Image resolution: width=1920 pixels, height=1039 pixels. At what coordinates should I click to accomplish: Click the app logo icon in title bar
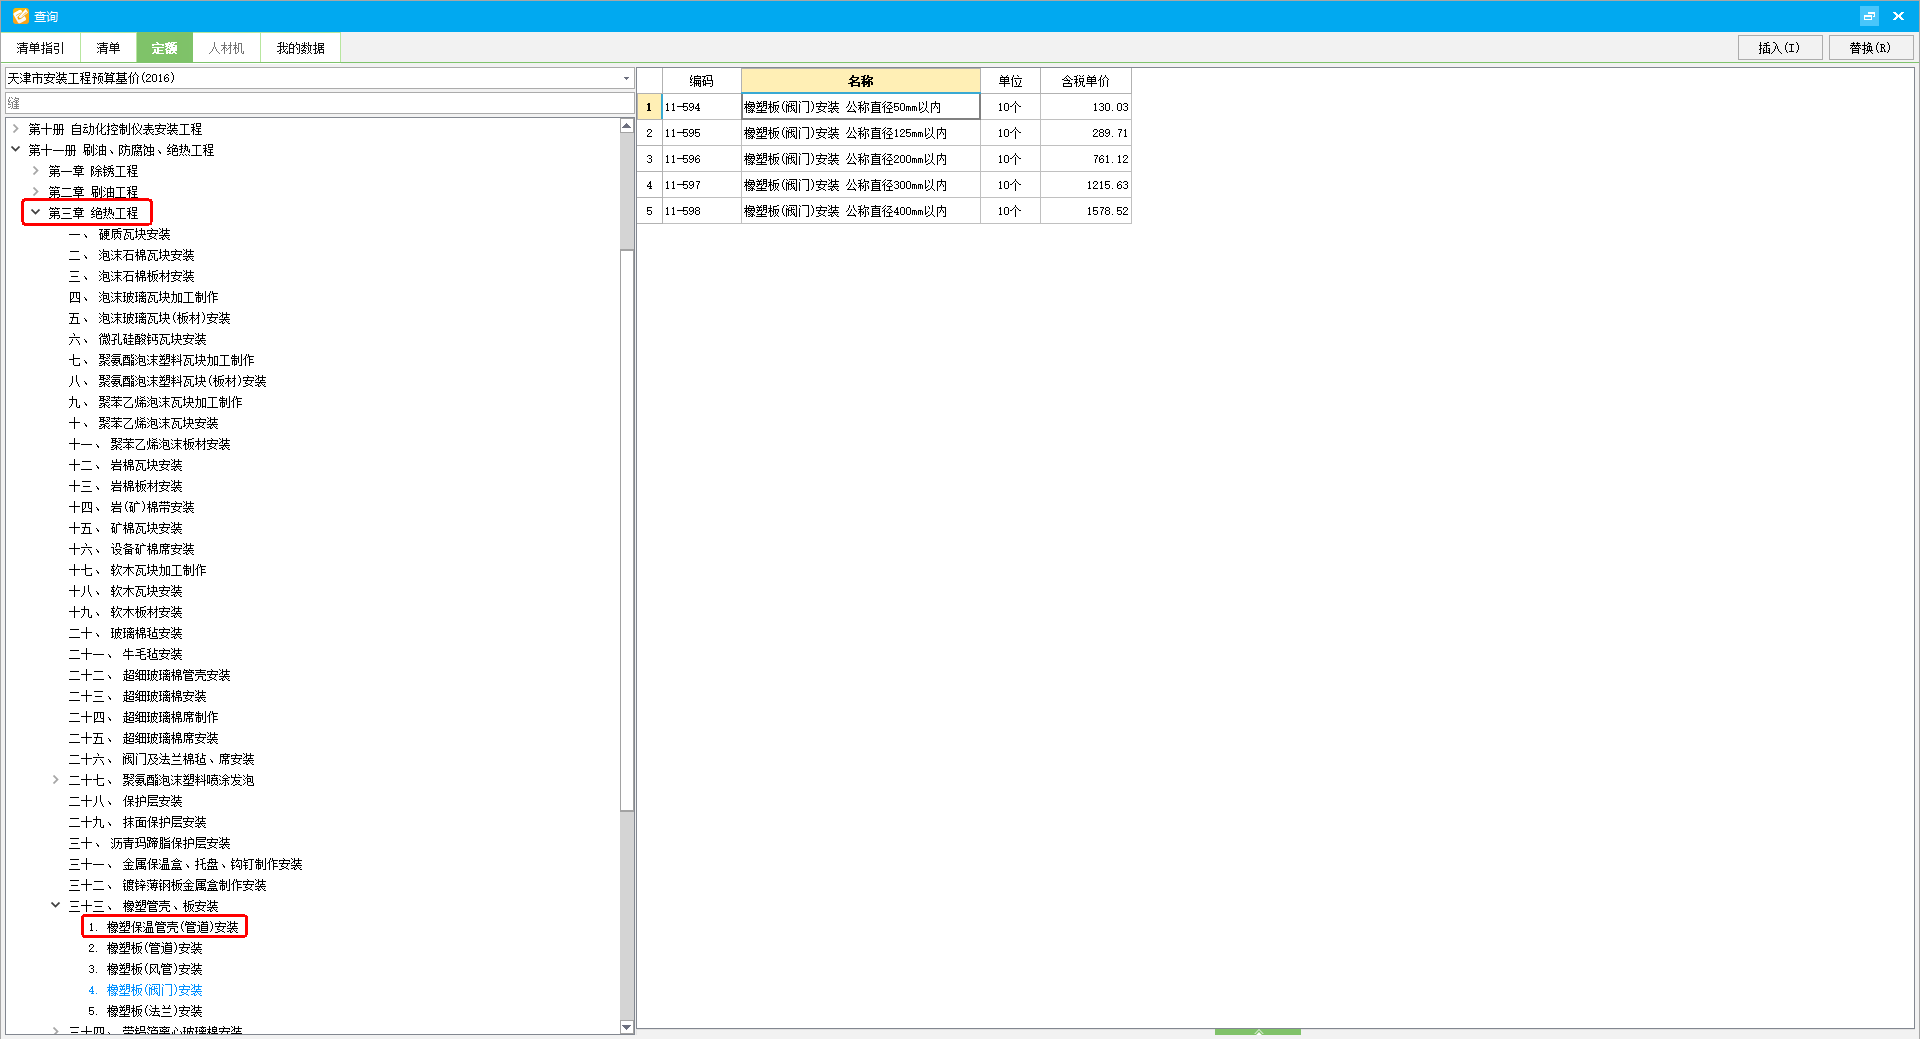[20, 16]
